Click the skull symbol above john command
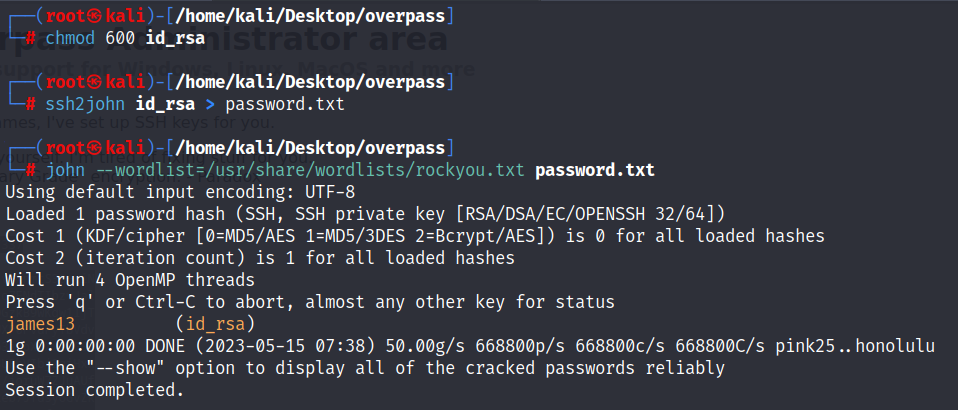The image size is (958, 410). click(x=95, y=148)
